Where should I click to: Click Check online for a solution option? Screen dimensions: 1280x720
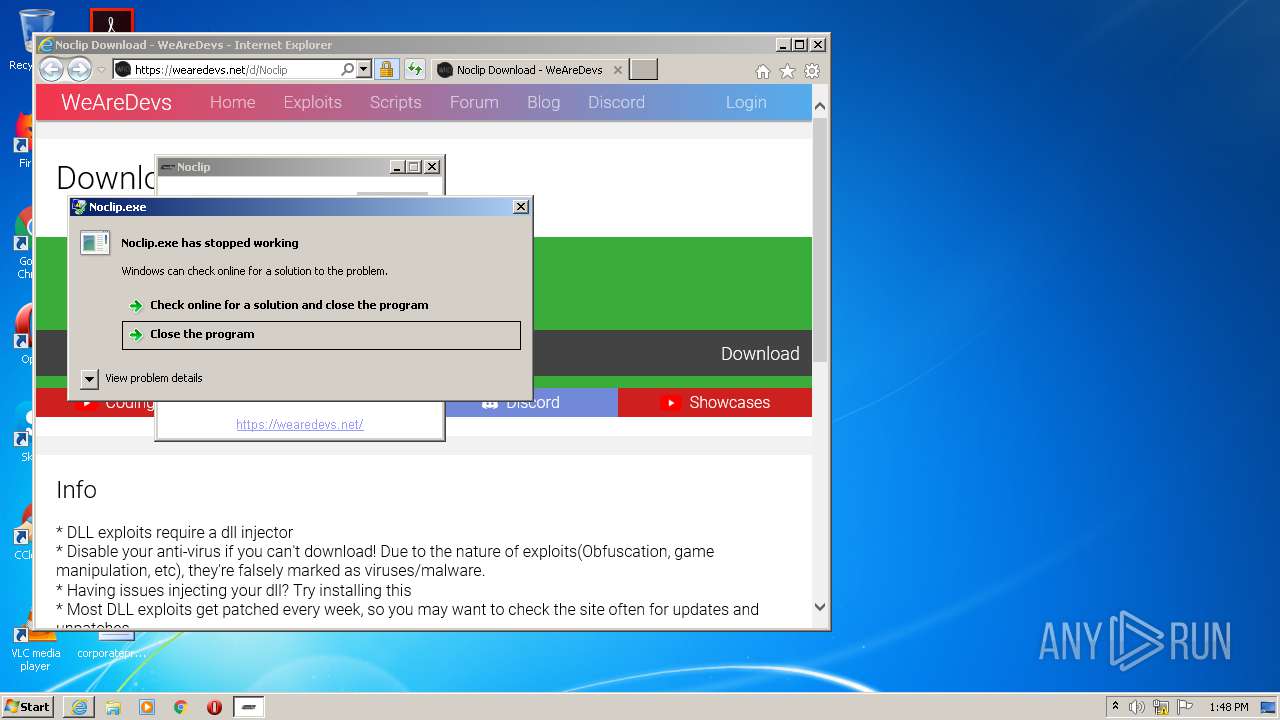pos(321,305)
